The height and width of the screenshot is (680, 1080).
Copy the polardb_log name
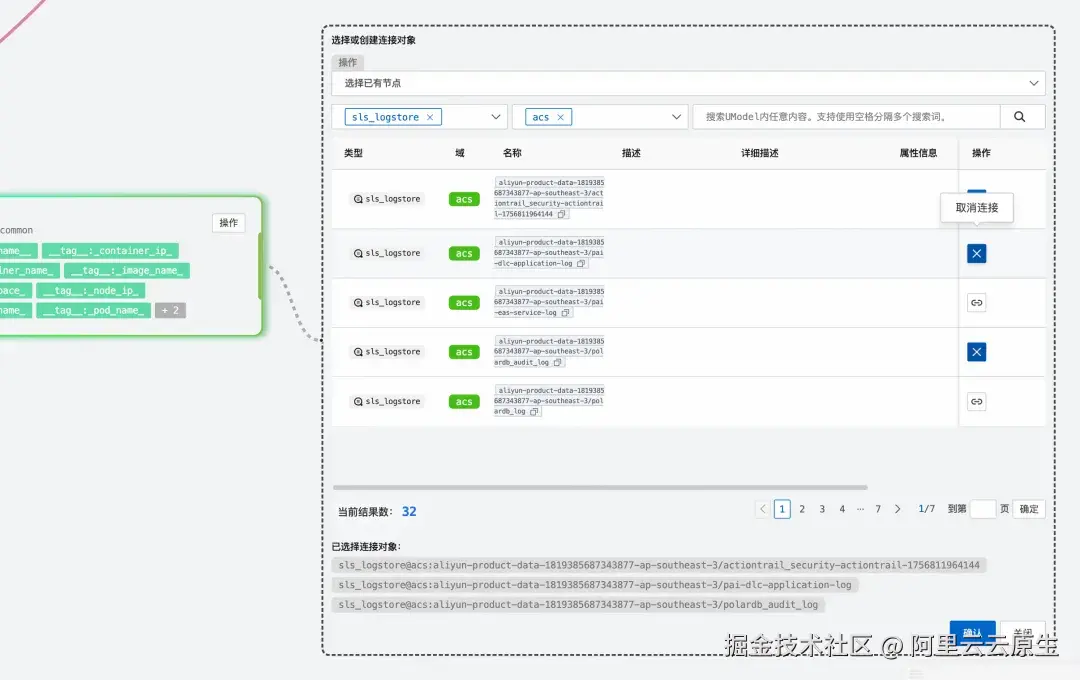(x=534, y=411)
